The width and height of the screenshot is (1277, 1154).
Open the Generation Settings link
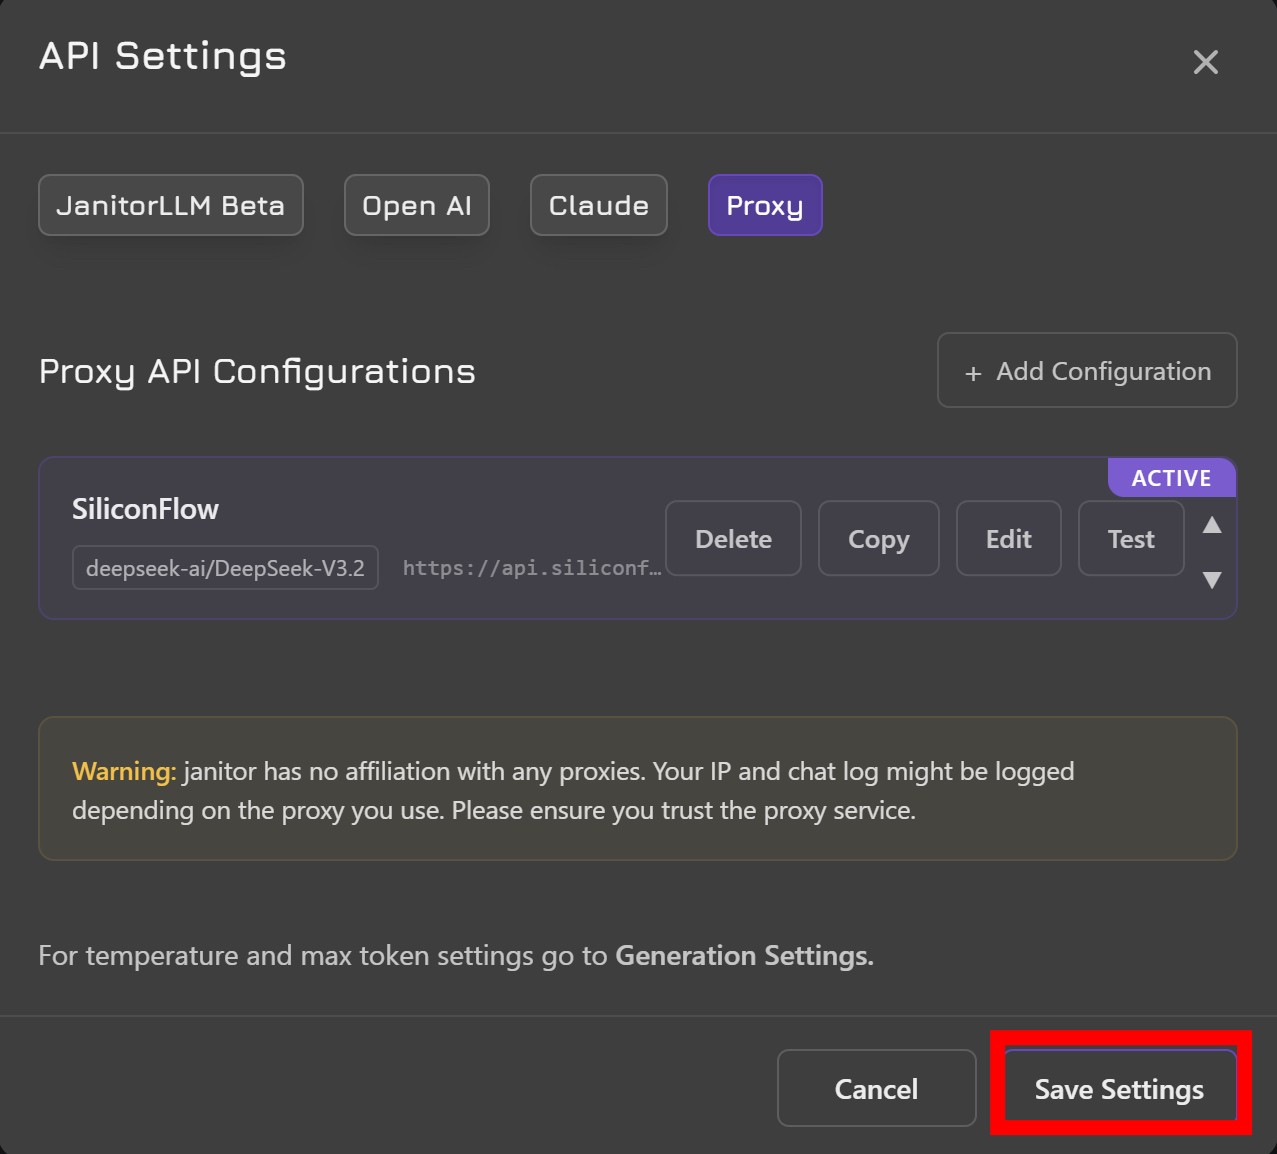744,956
